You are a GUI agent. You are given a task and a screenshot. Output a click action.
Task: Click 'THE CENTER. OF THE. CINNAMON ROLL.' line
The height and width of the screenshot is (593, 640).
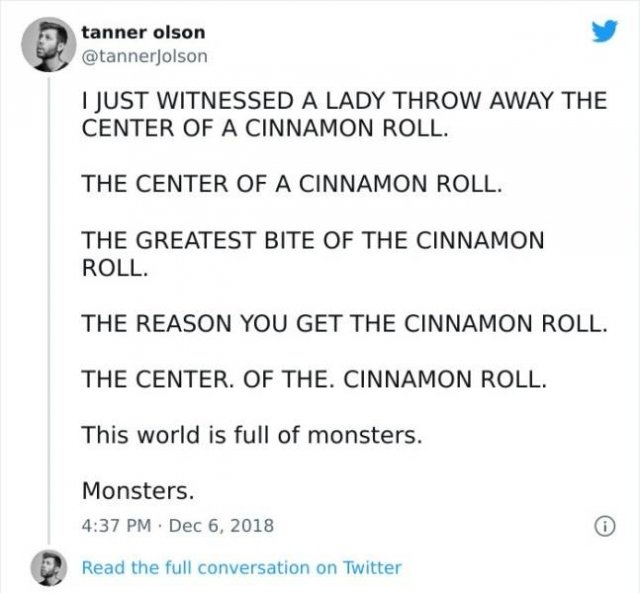click(x=315, y=380)
